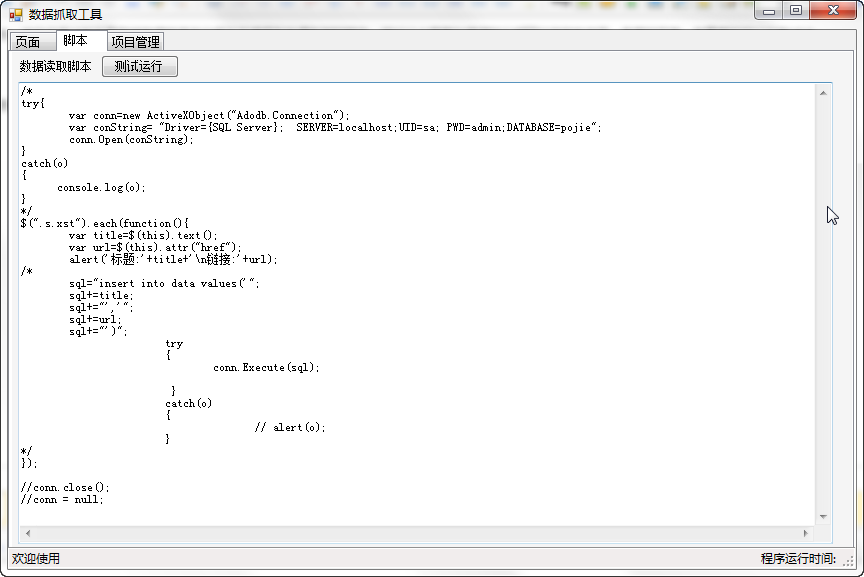Click the var url attr href line

[155, 247]
